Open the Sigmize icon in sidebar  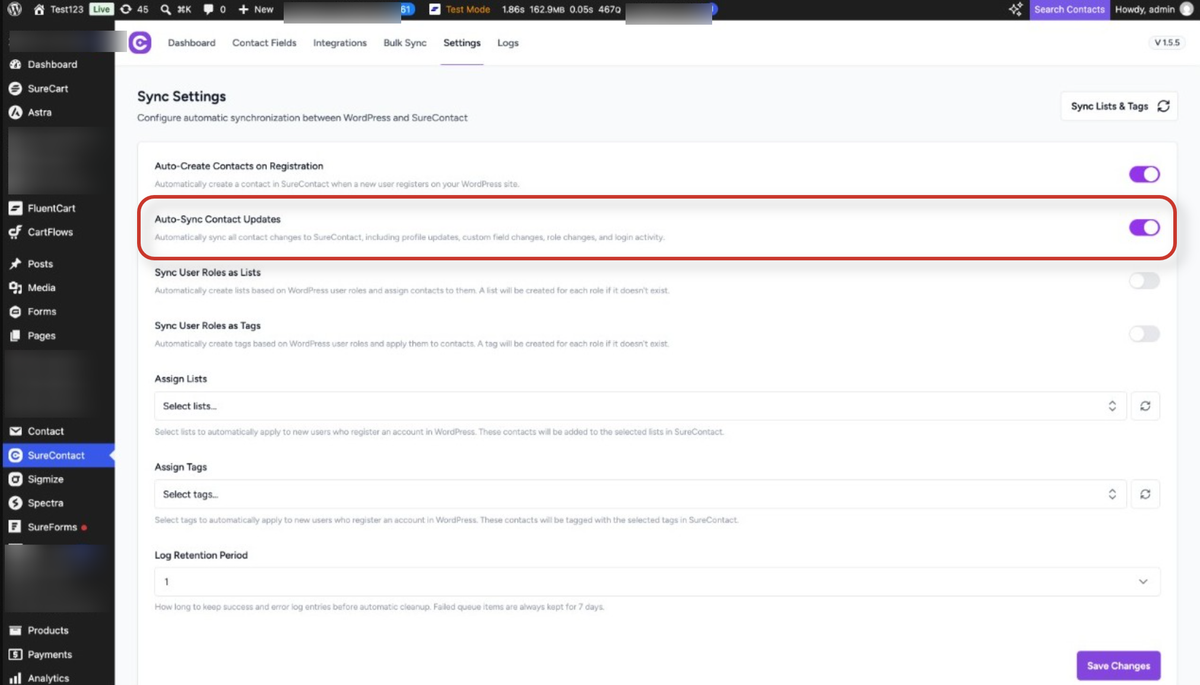point(15,479)
